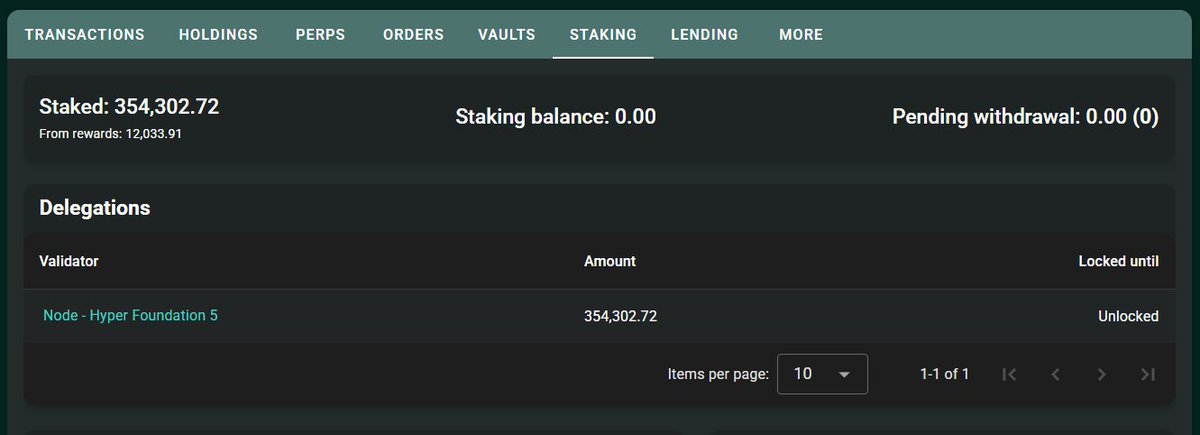Viewport: 1200px width, 435px height.
Task: Select the Perps tab
Action: pyautogui.click(x=320, y=34)
